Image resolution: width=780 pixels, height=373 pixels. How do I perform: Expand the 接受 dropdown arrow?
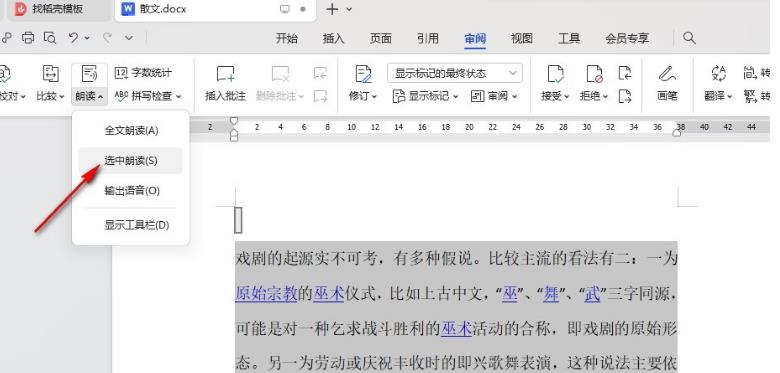pyautogui.click(x=567, y=96)
